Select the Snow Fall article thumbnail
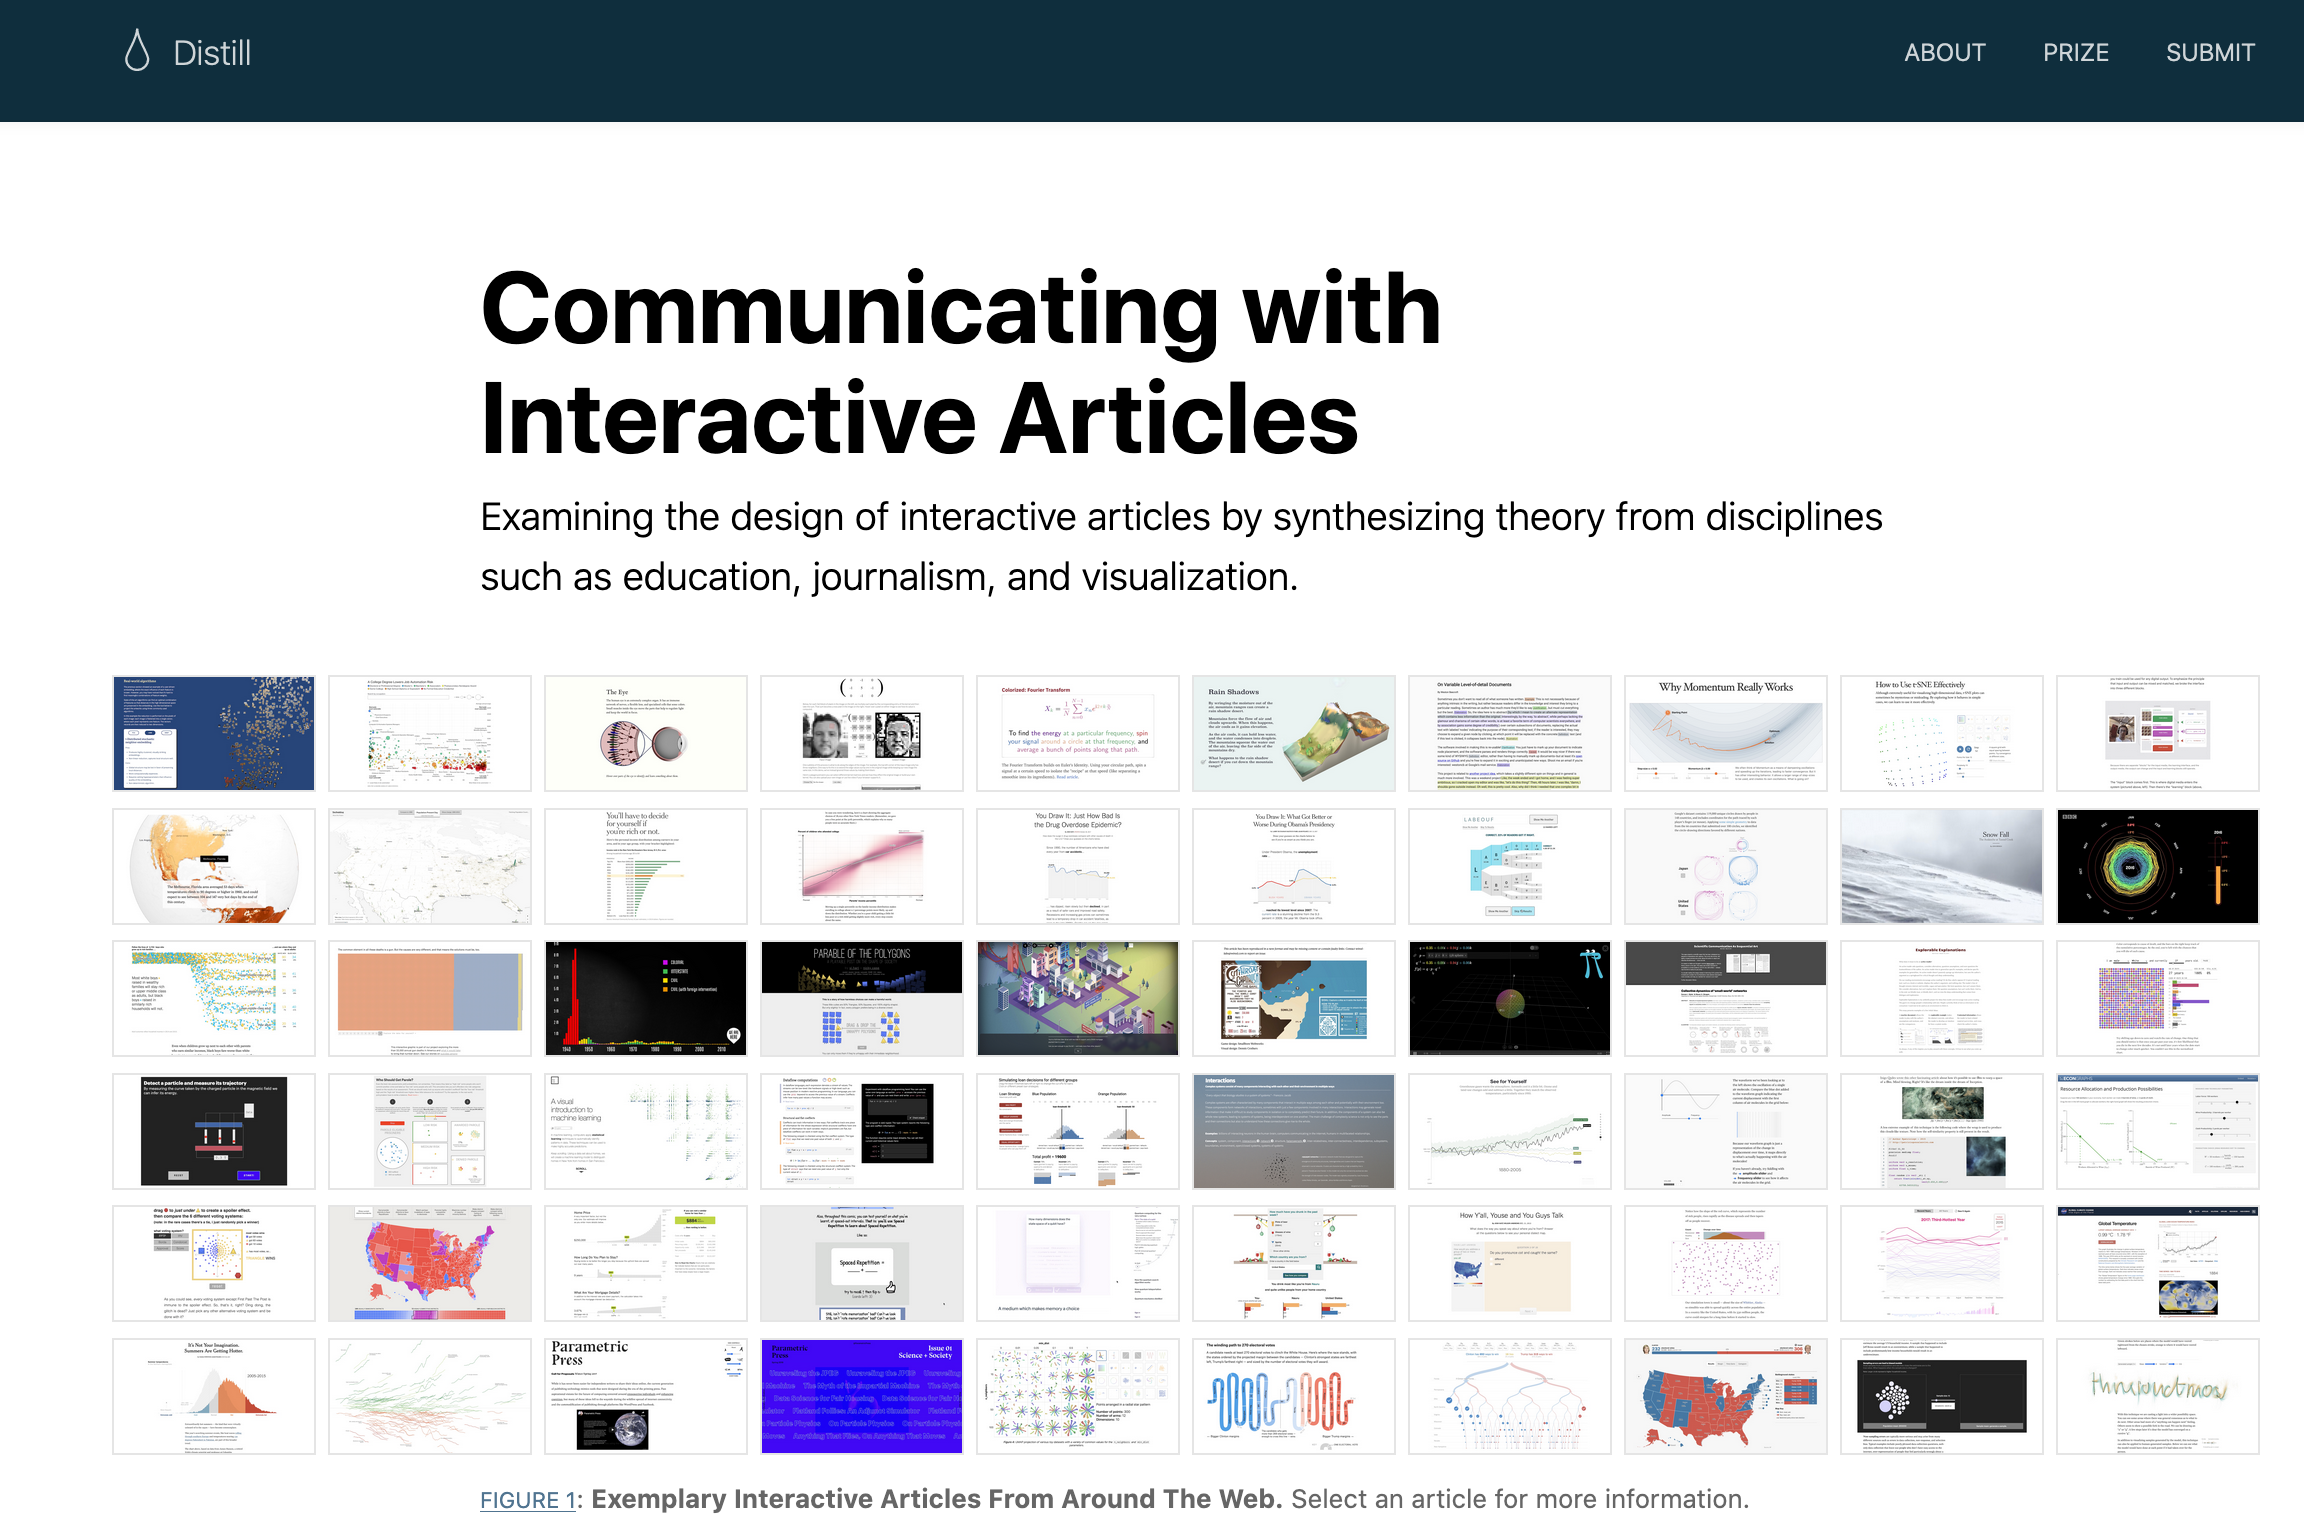This screenshot has height=1530, width=2304. [1941, 866]
